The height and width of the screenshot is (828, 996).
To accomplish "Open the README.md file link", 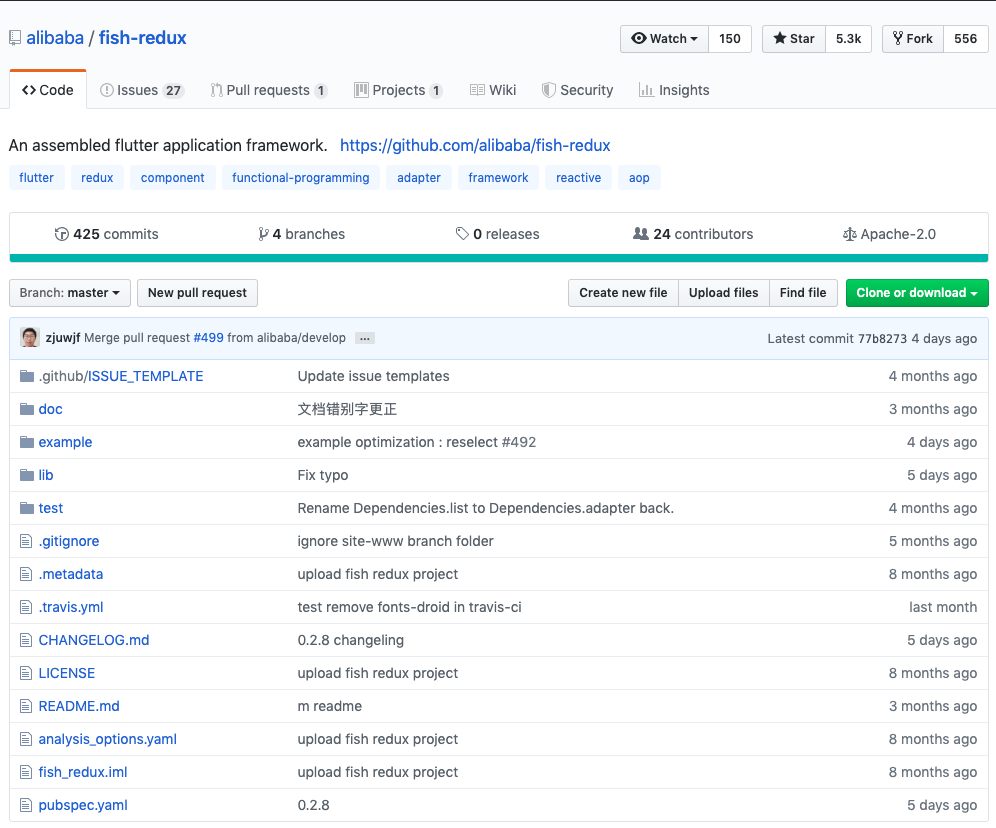I will pyautogui.click(x=79, y=706).
